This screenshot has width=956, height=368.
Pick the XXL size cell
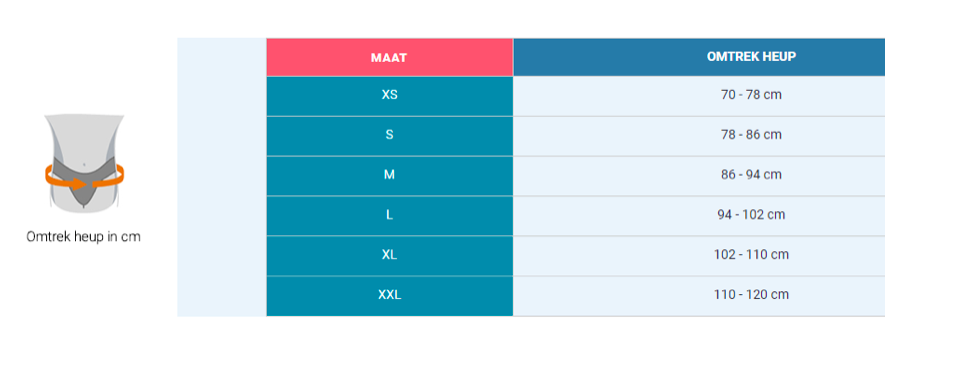[390, 295]
